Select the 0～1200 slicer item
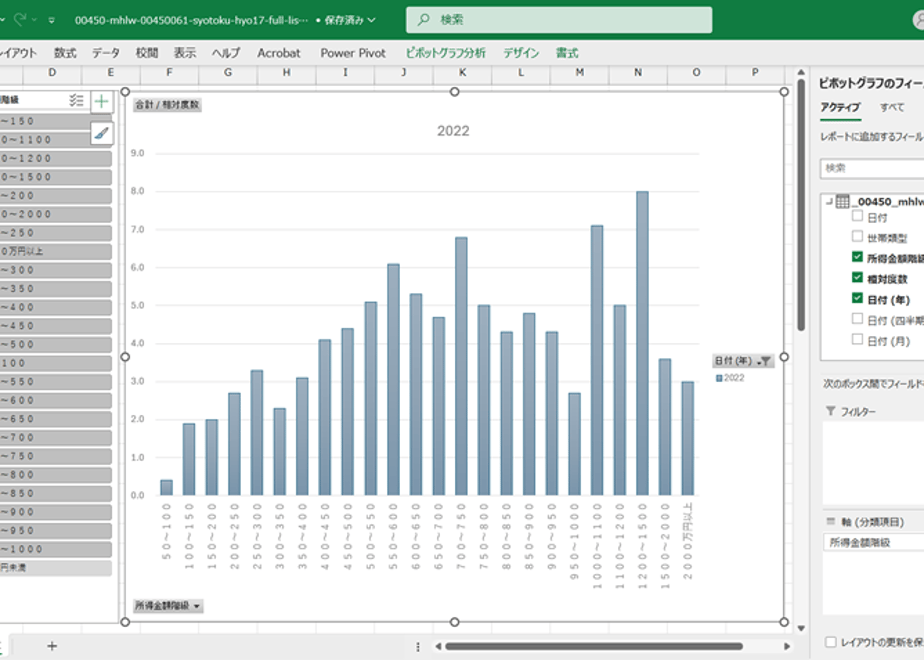Screen dimensions: 924x660 tap(55, 159)
